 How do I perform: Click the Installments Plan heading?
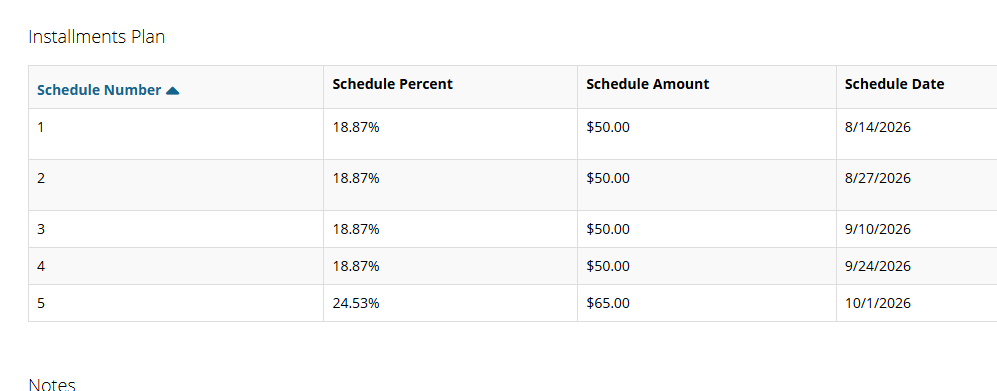[97, 37]
